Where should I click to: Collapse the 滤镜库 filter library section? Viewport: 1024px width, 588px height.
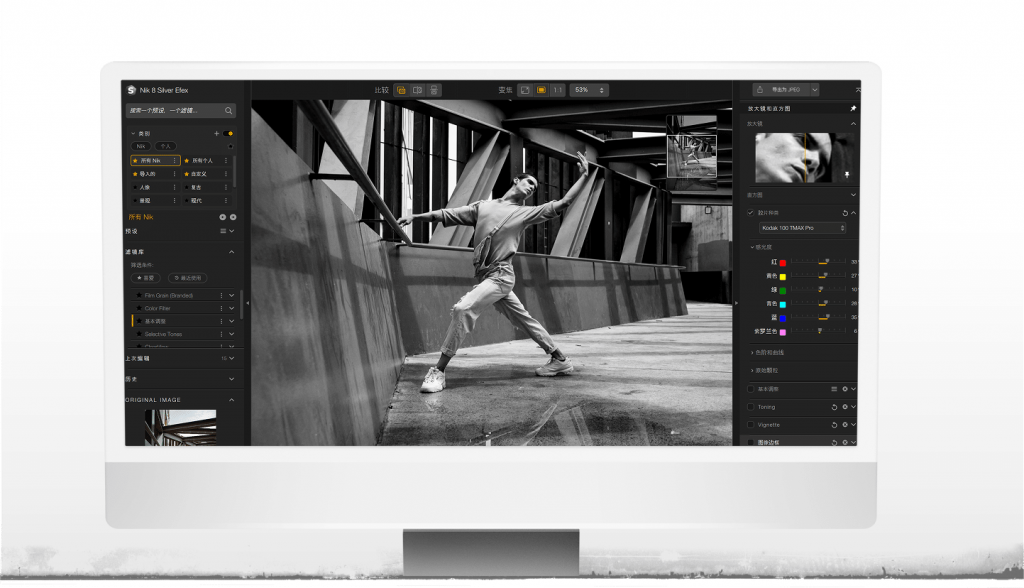[231, 252]
